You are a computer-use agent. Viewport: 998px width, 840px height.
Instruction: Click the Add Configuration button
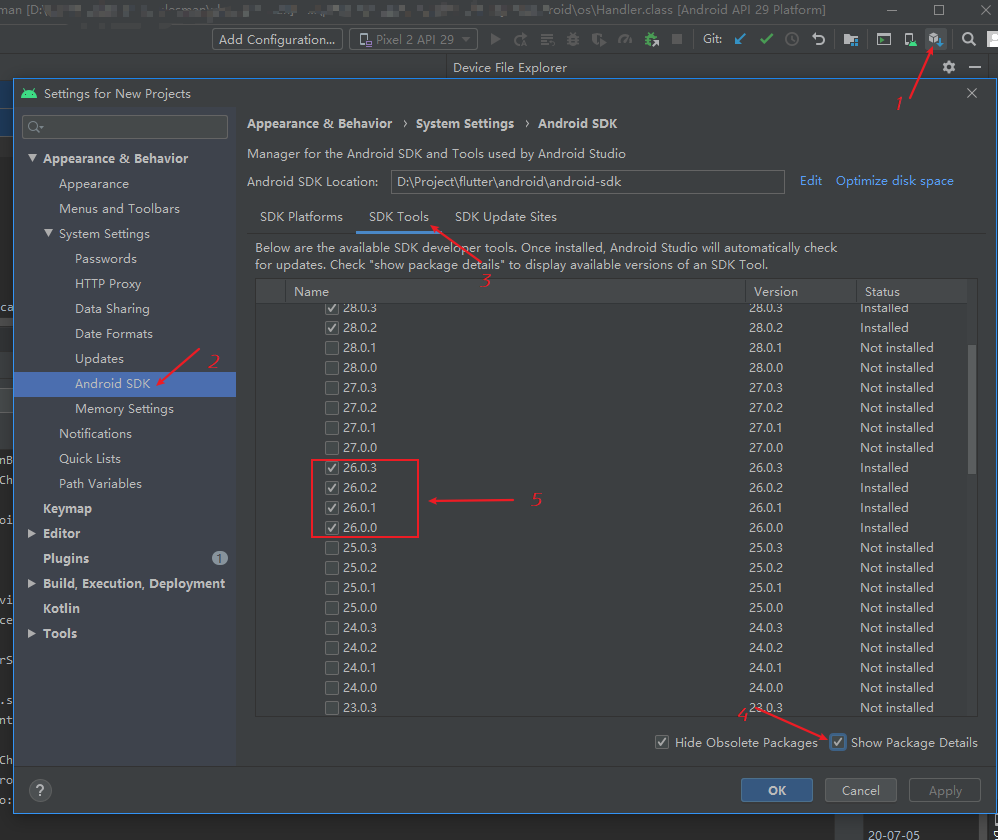coord(277,39)
